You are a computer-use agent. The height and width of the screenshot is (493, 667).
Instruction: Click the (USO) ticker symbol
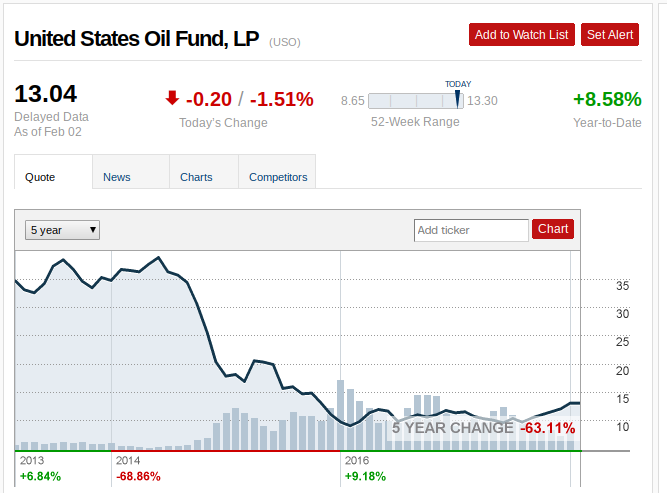285,42
